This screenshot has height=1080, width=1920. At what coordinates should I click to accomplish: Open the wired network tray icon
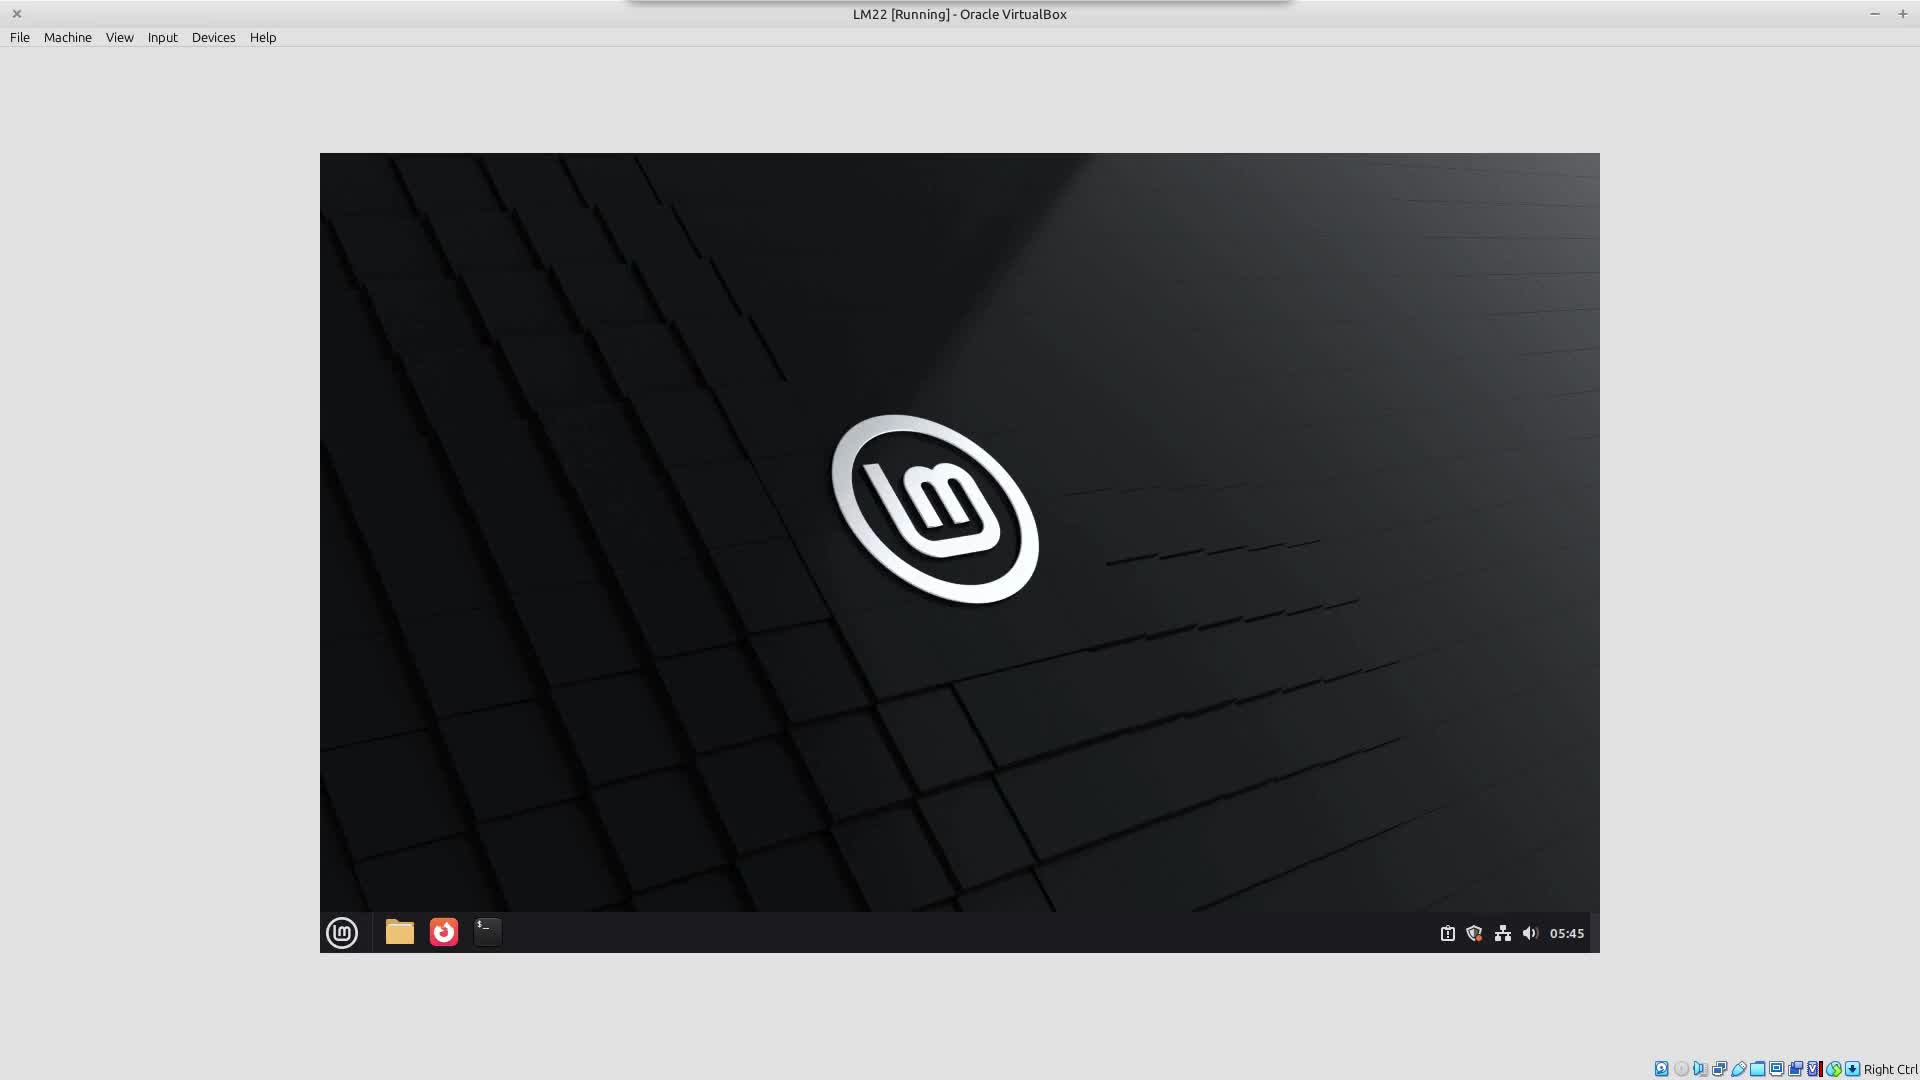tap(1502, 933)
